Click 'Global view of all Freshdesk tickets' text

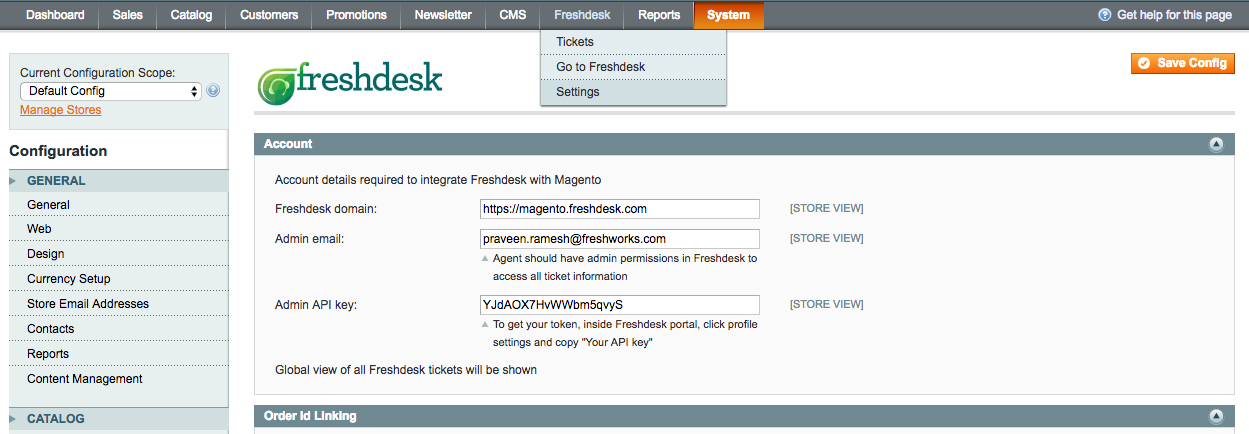tap(406, 370)
